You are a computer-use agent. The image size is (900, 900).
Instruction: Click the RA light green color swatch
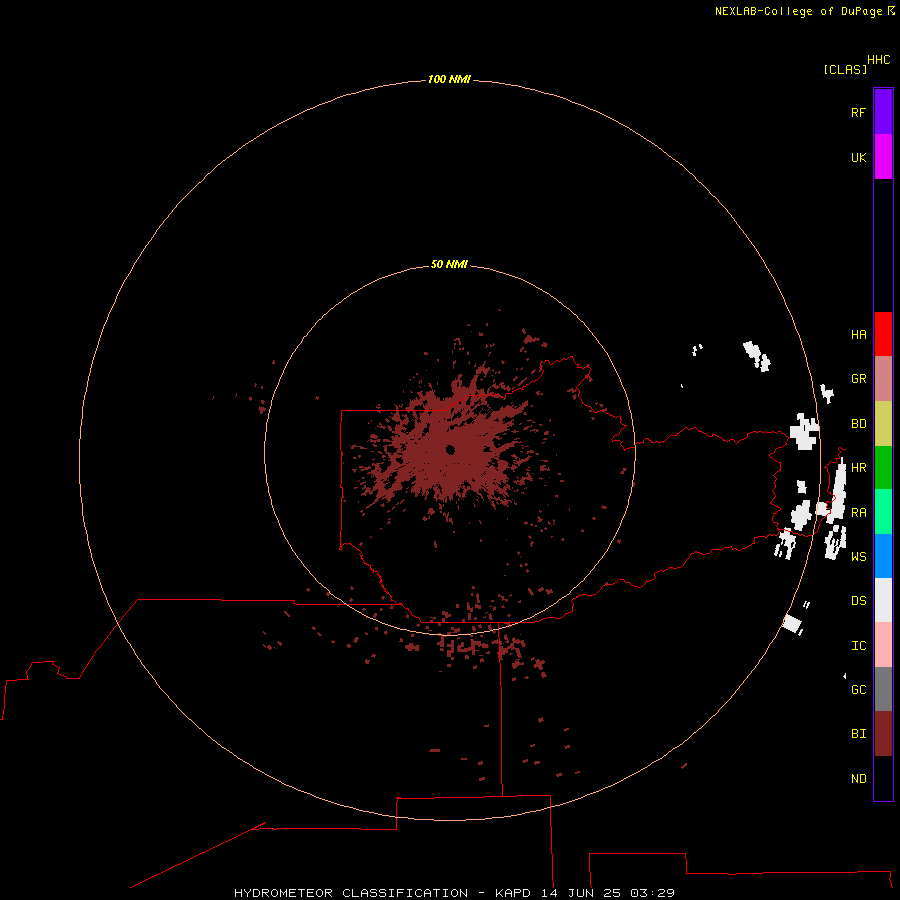883,512
